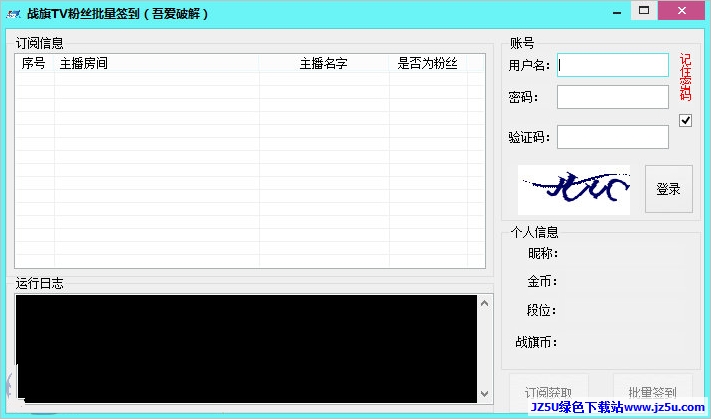Close the 战旗TV window
This screenshot has width=711, height=419.
click(682, 10)
